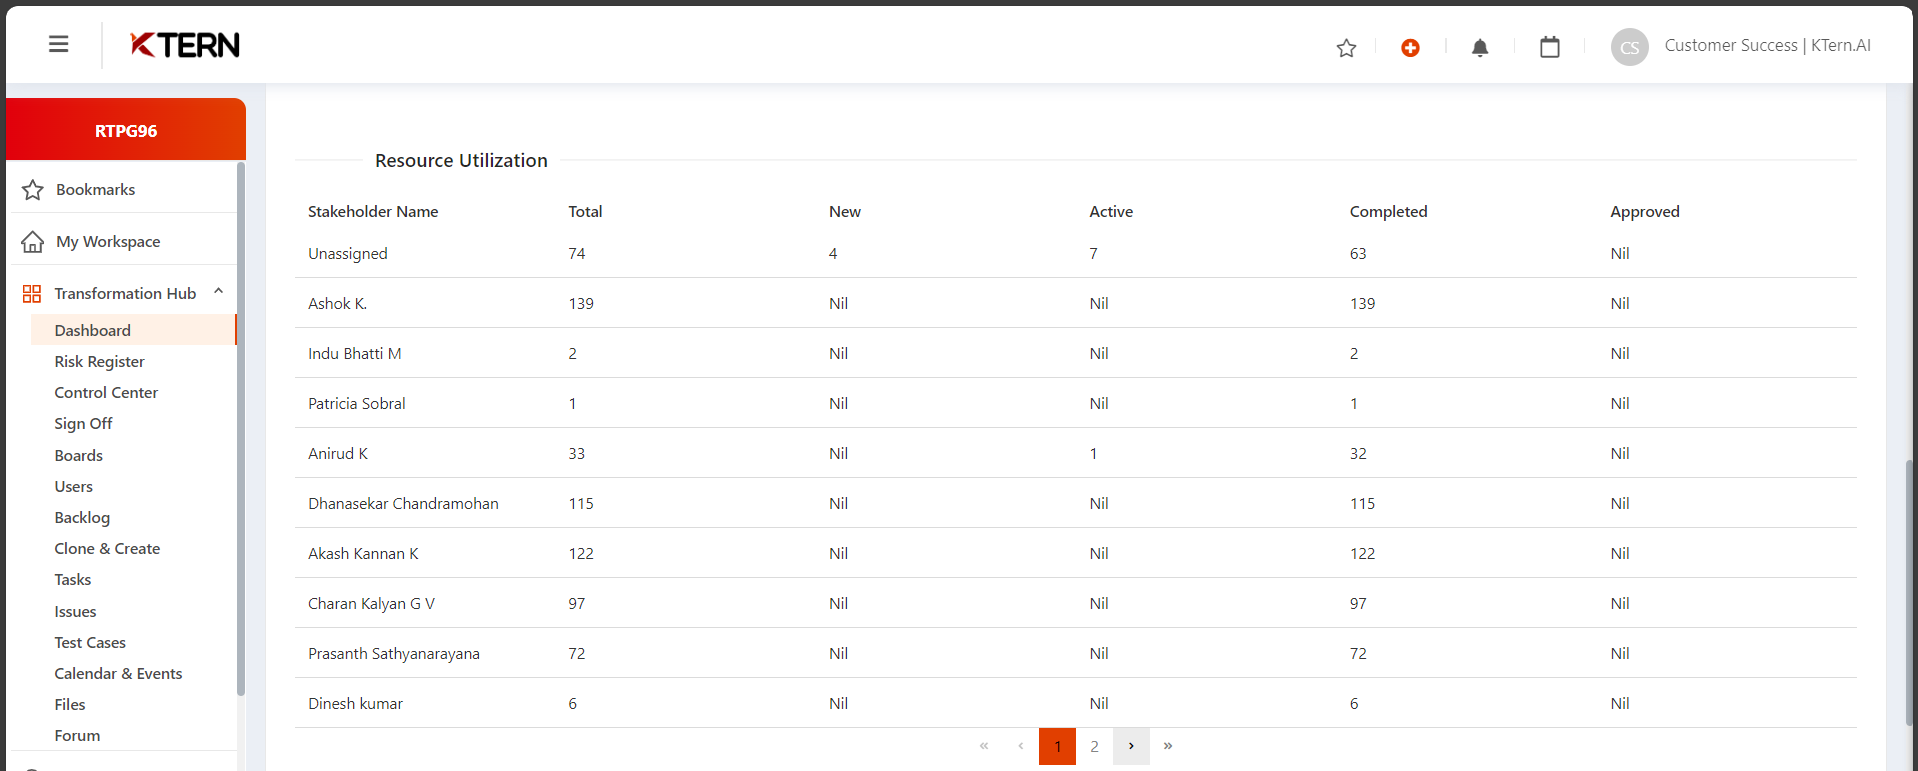Click the Active column header
This screenshot has height=771, width=1918.
(1111, 211)
